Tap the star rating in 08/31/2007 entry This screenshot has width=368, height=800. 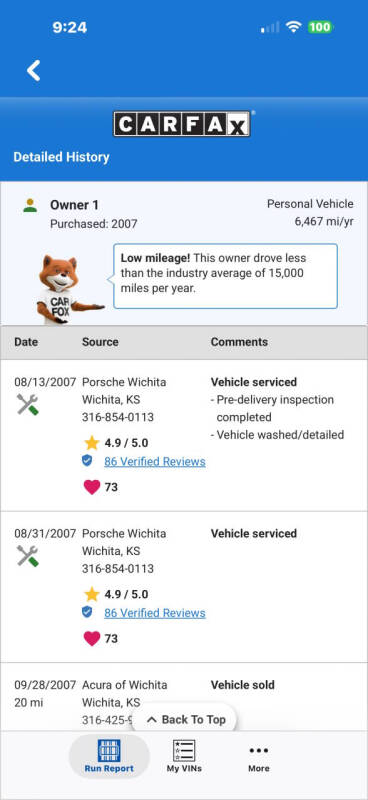[x=92, y=594]
